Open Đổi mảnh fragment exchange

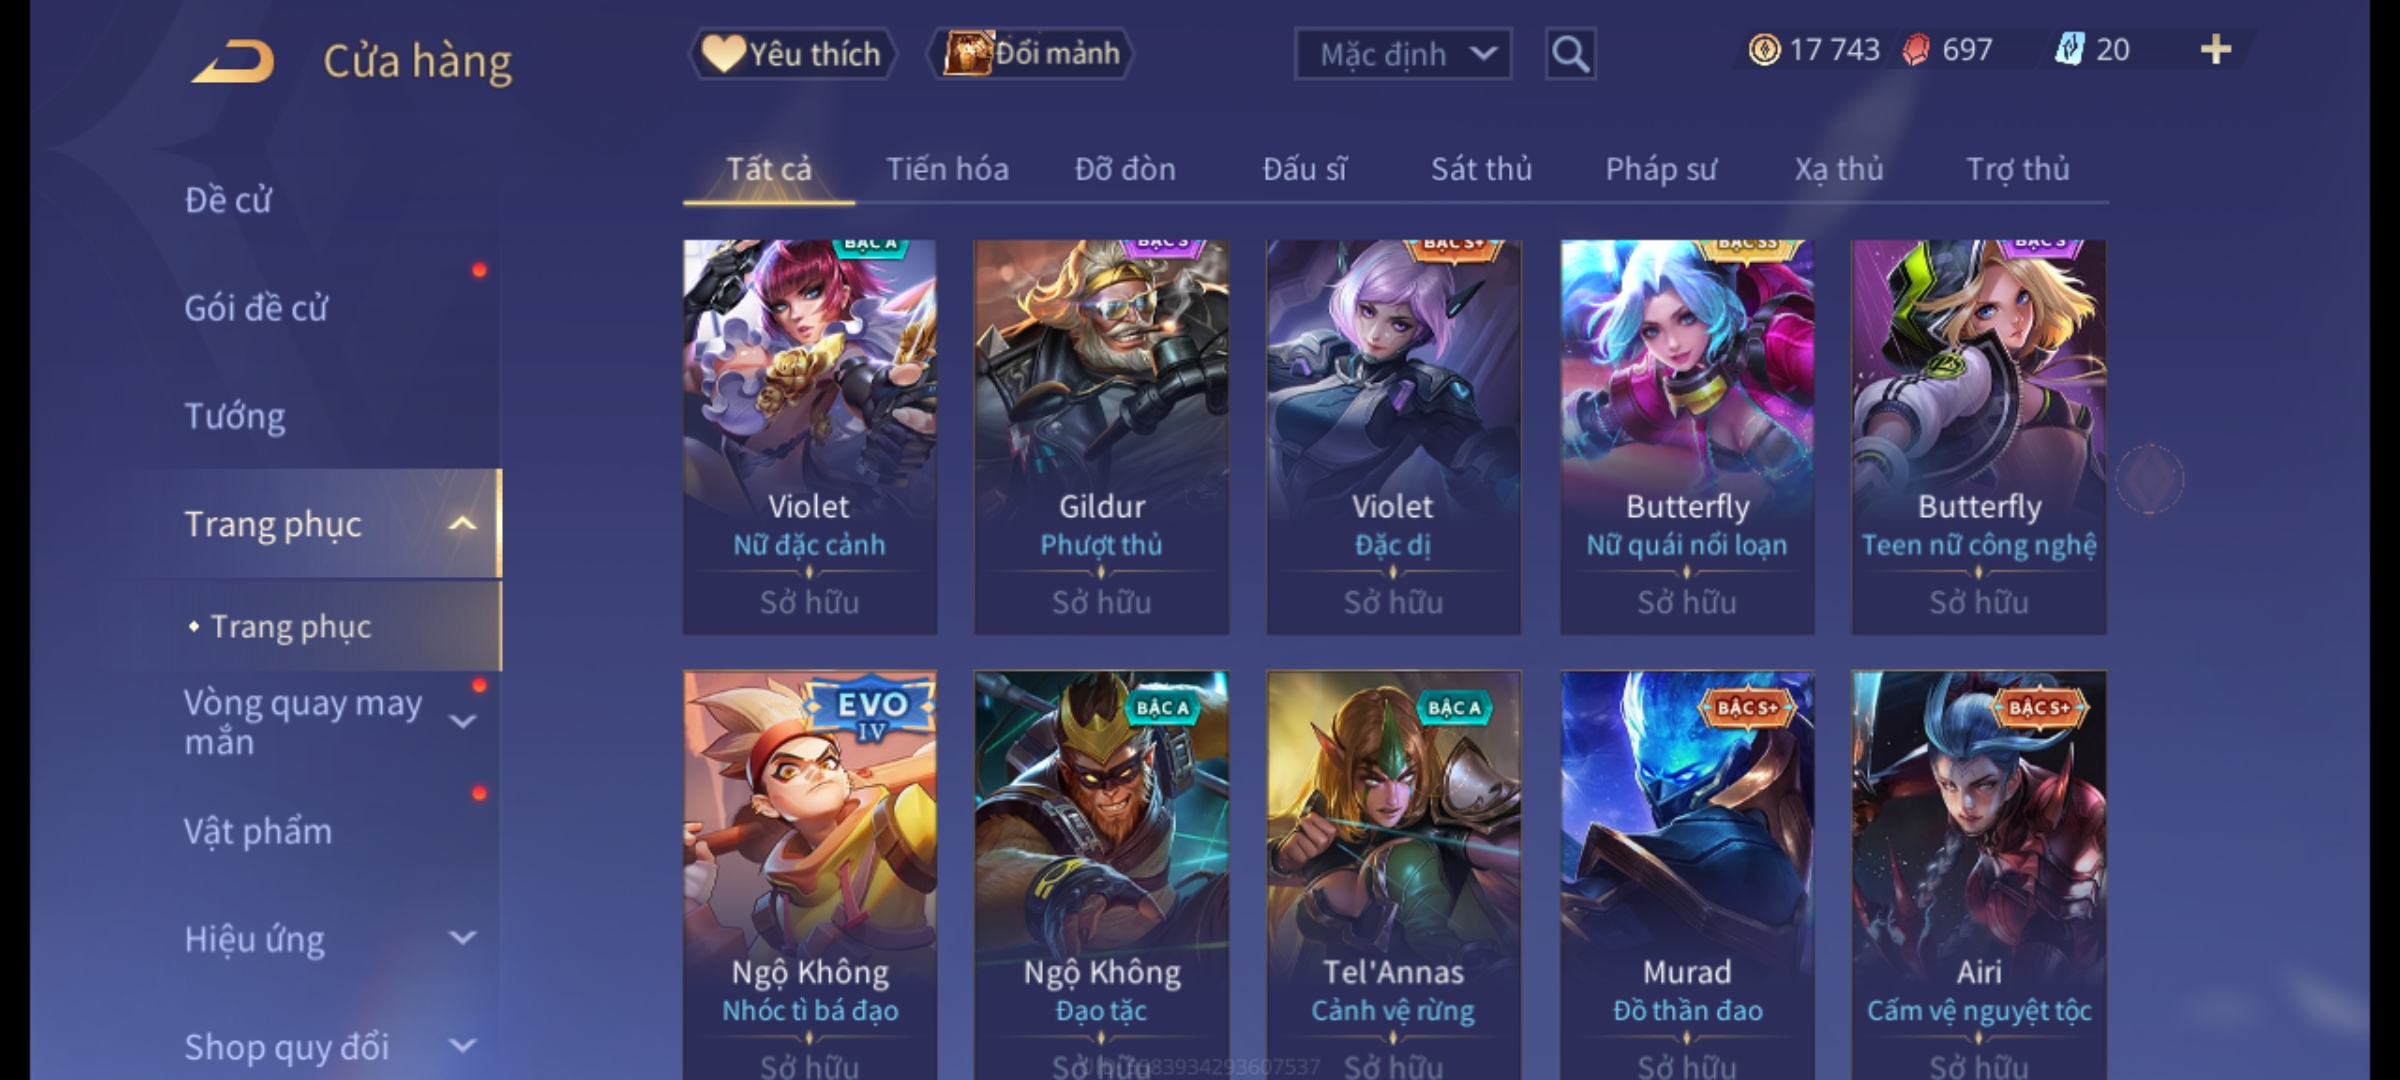point(1031,53)
